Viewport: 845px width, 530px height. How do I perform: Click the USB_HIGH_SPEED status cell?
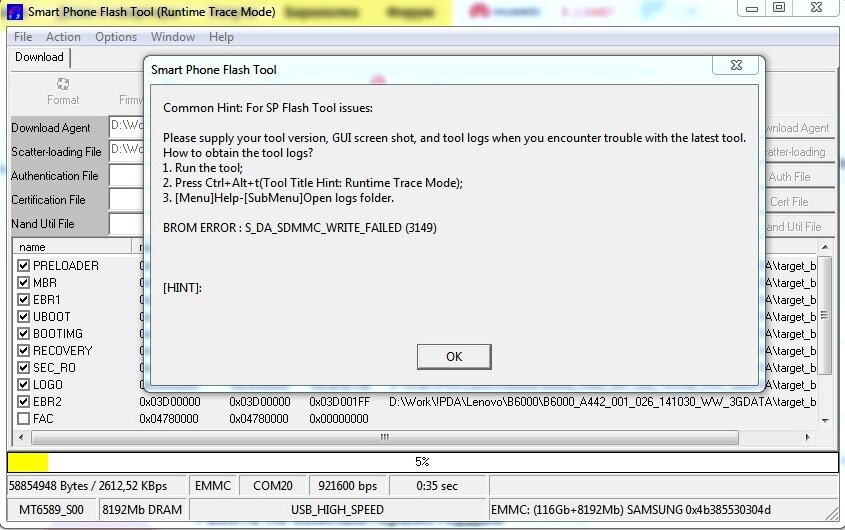(337, 510)
